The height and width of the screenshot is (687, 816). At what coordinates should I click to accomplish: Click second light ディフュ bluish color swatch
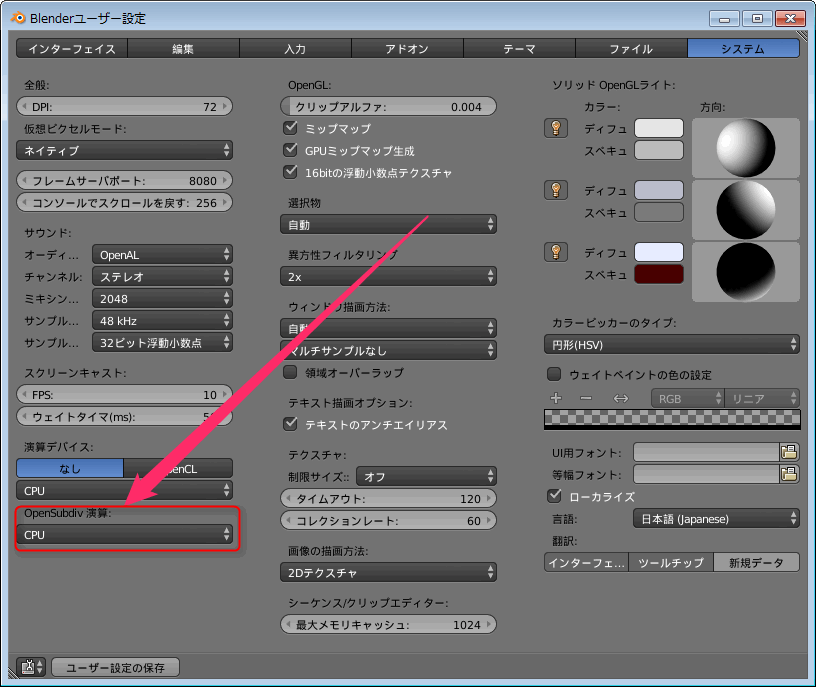659,190
